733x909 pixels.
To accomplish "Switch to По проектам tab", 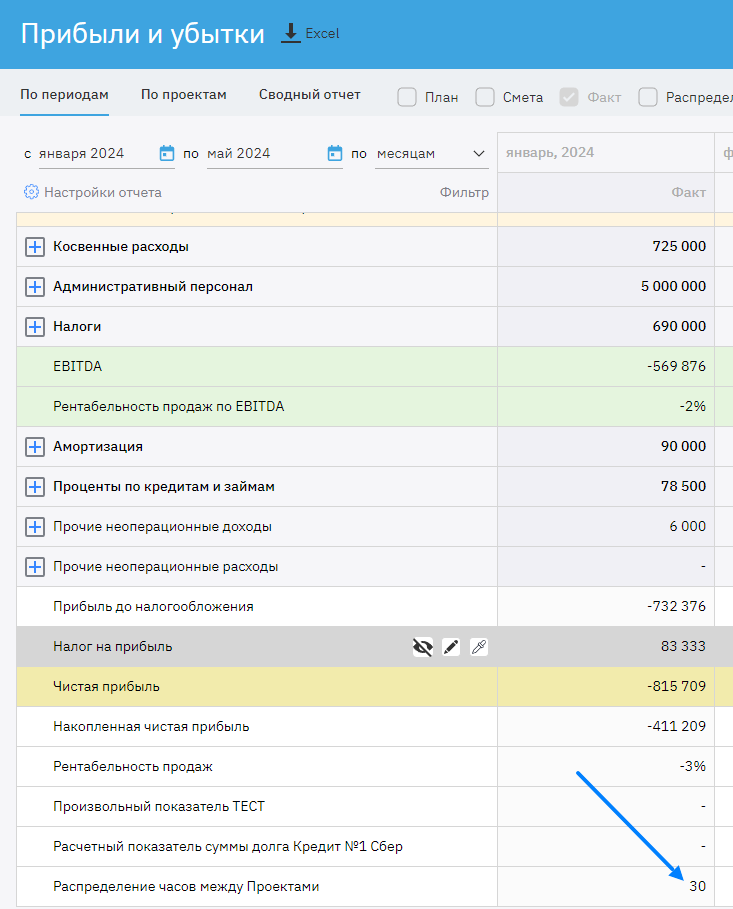I will 183,95.
